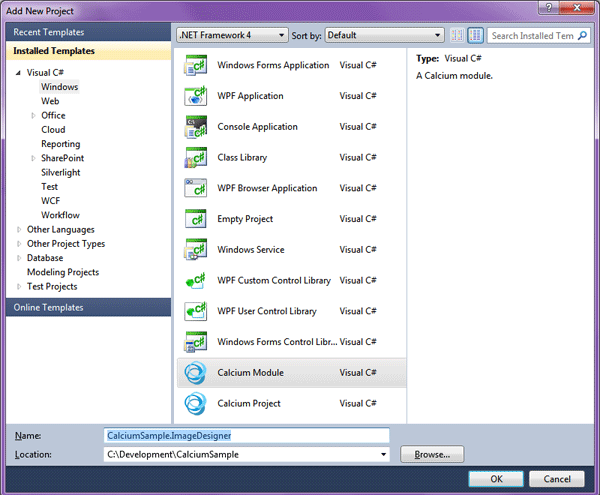Click the search magnifier icon
Screen dimensions: 600x495
tap(582, 36)
